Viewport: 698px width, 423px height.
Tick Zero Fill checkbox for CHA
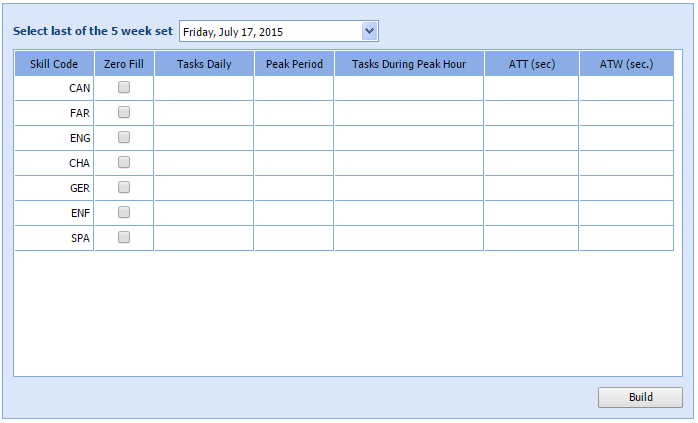pos(124,163)
